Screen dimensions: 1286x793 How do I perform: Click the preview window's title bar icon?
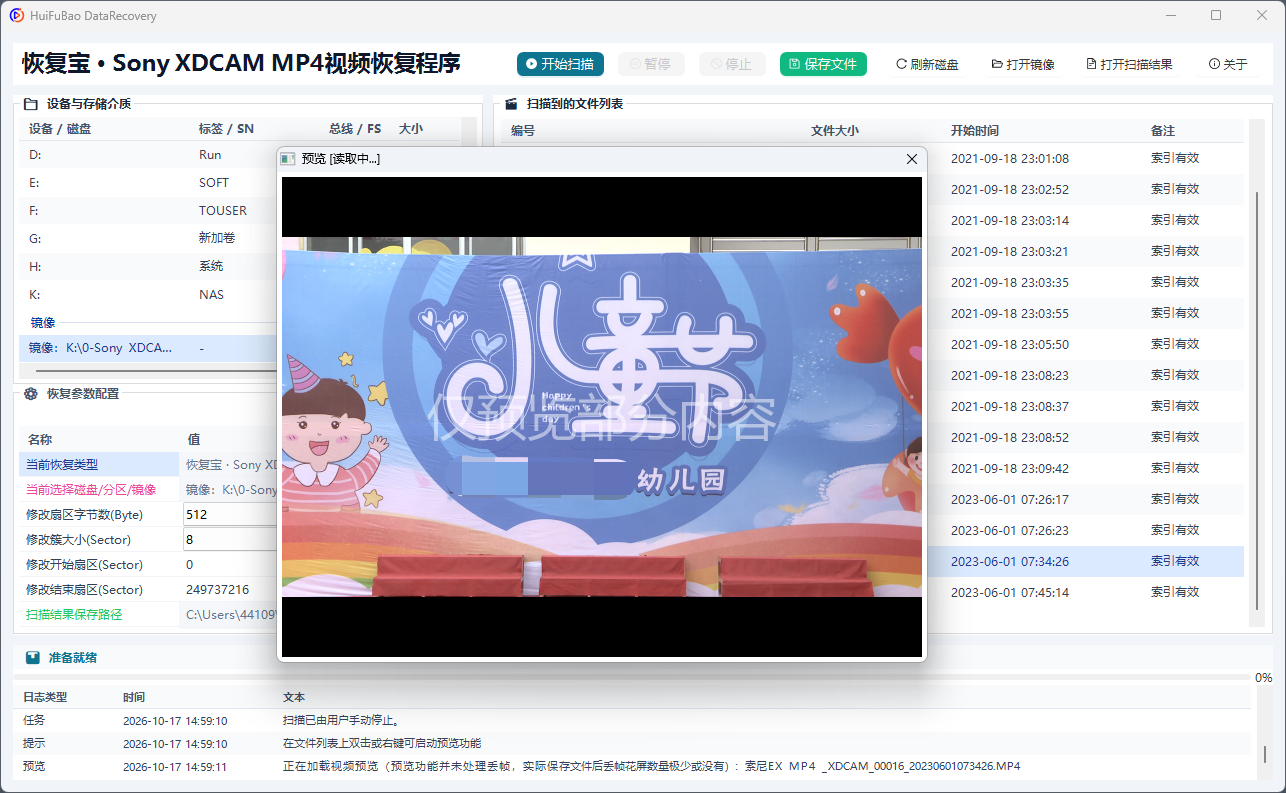288,159
